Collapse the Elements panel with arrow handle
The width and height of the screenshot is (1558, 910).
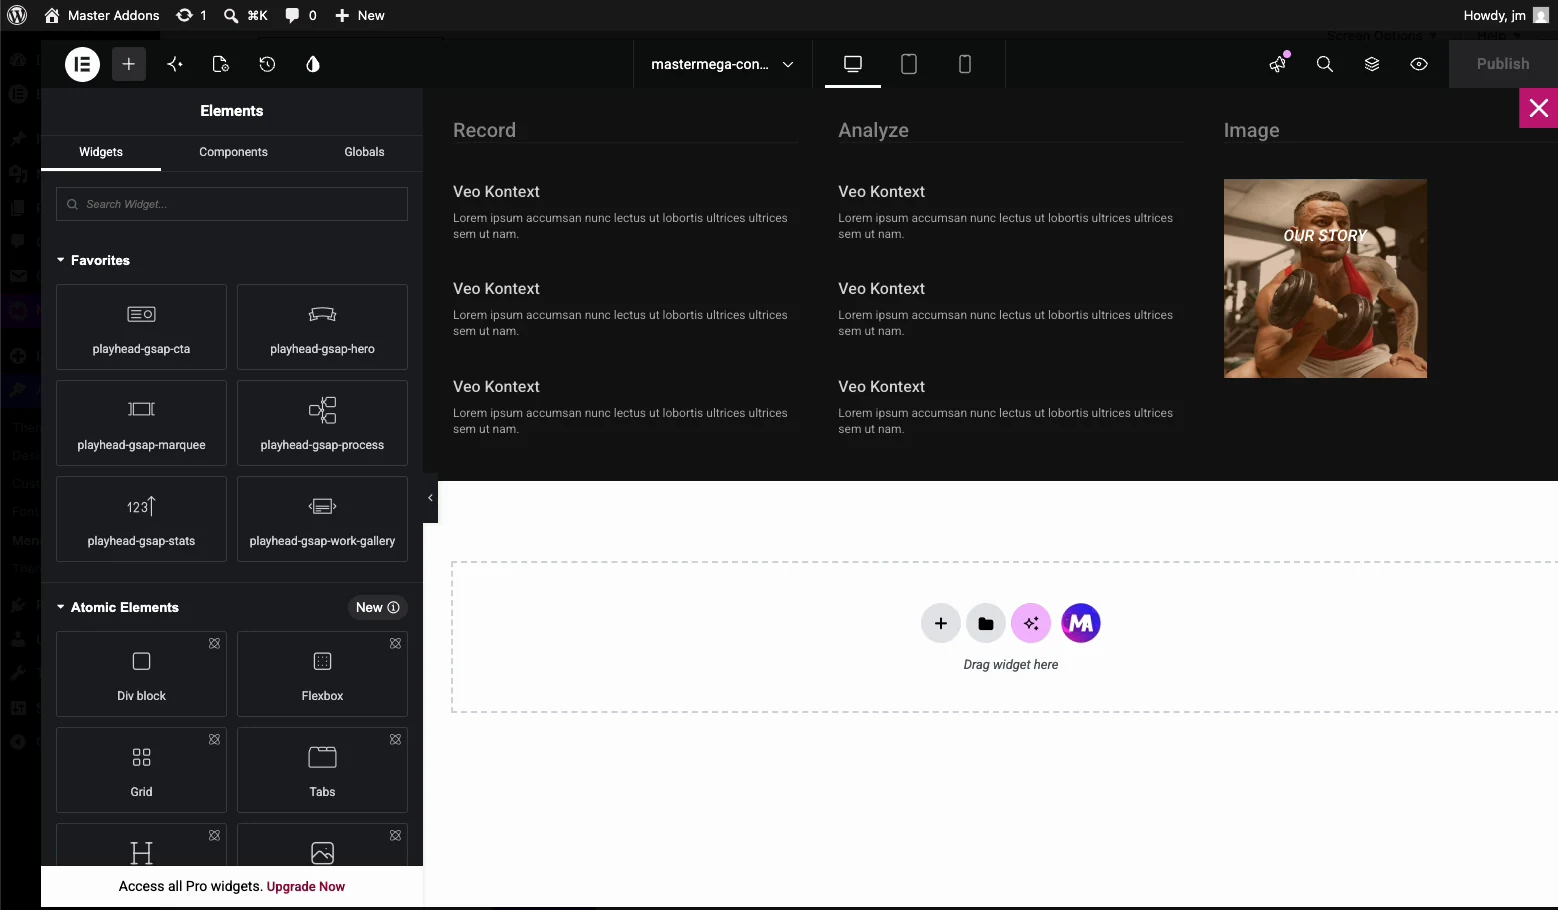(x=430, y=497)
